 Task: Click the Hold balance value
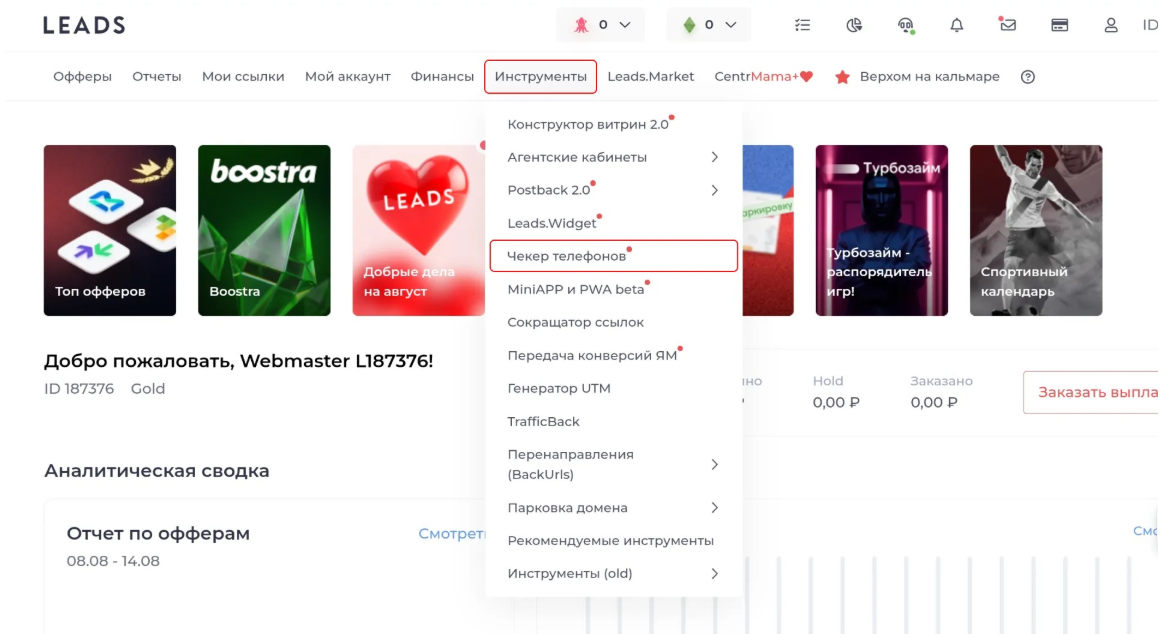pyautogui.click(x=836, y=402)
